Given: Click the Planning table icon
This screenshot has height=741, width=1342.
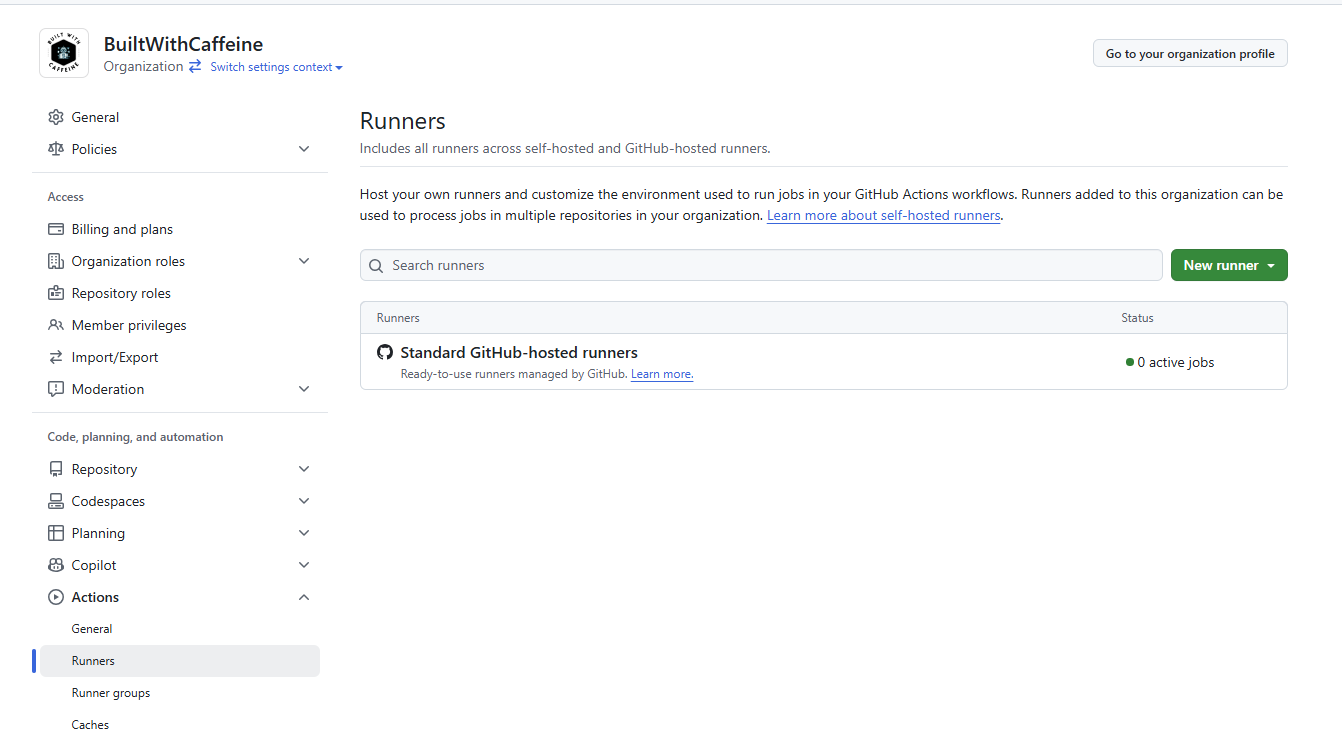Looking at the screenshot, I should (56, 533).
